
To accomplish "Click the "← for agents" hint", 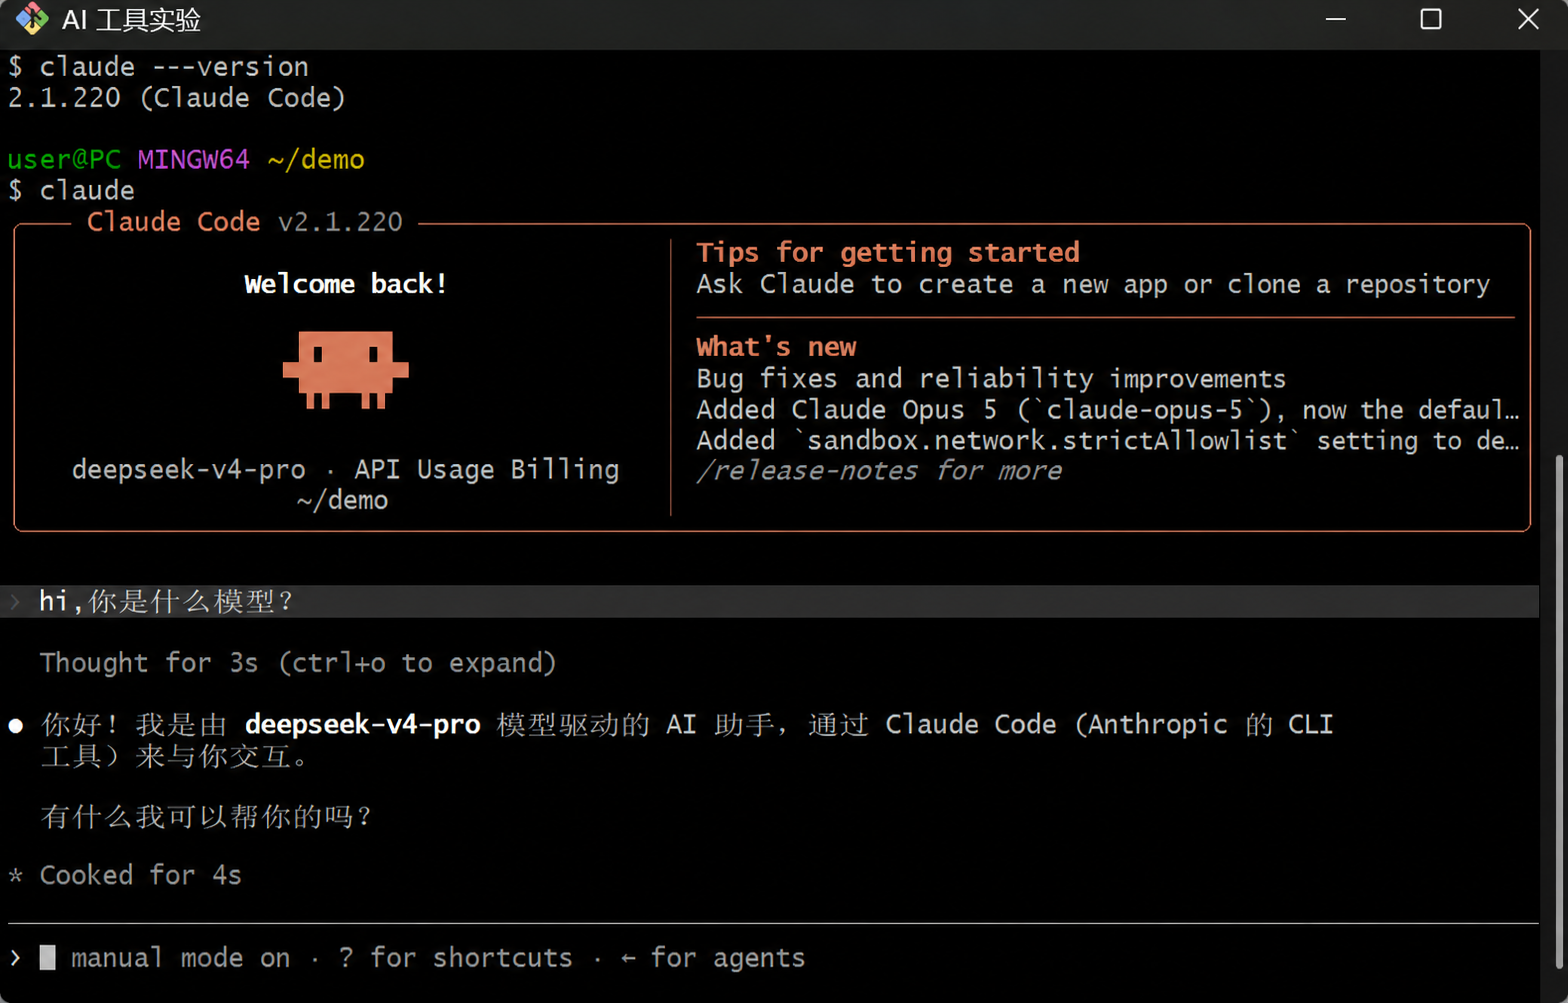I will (712, 958).
